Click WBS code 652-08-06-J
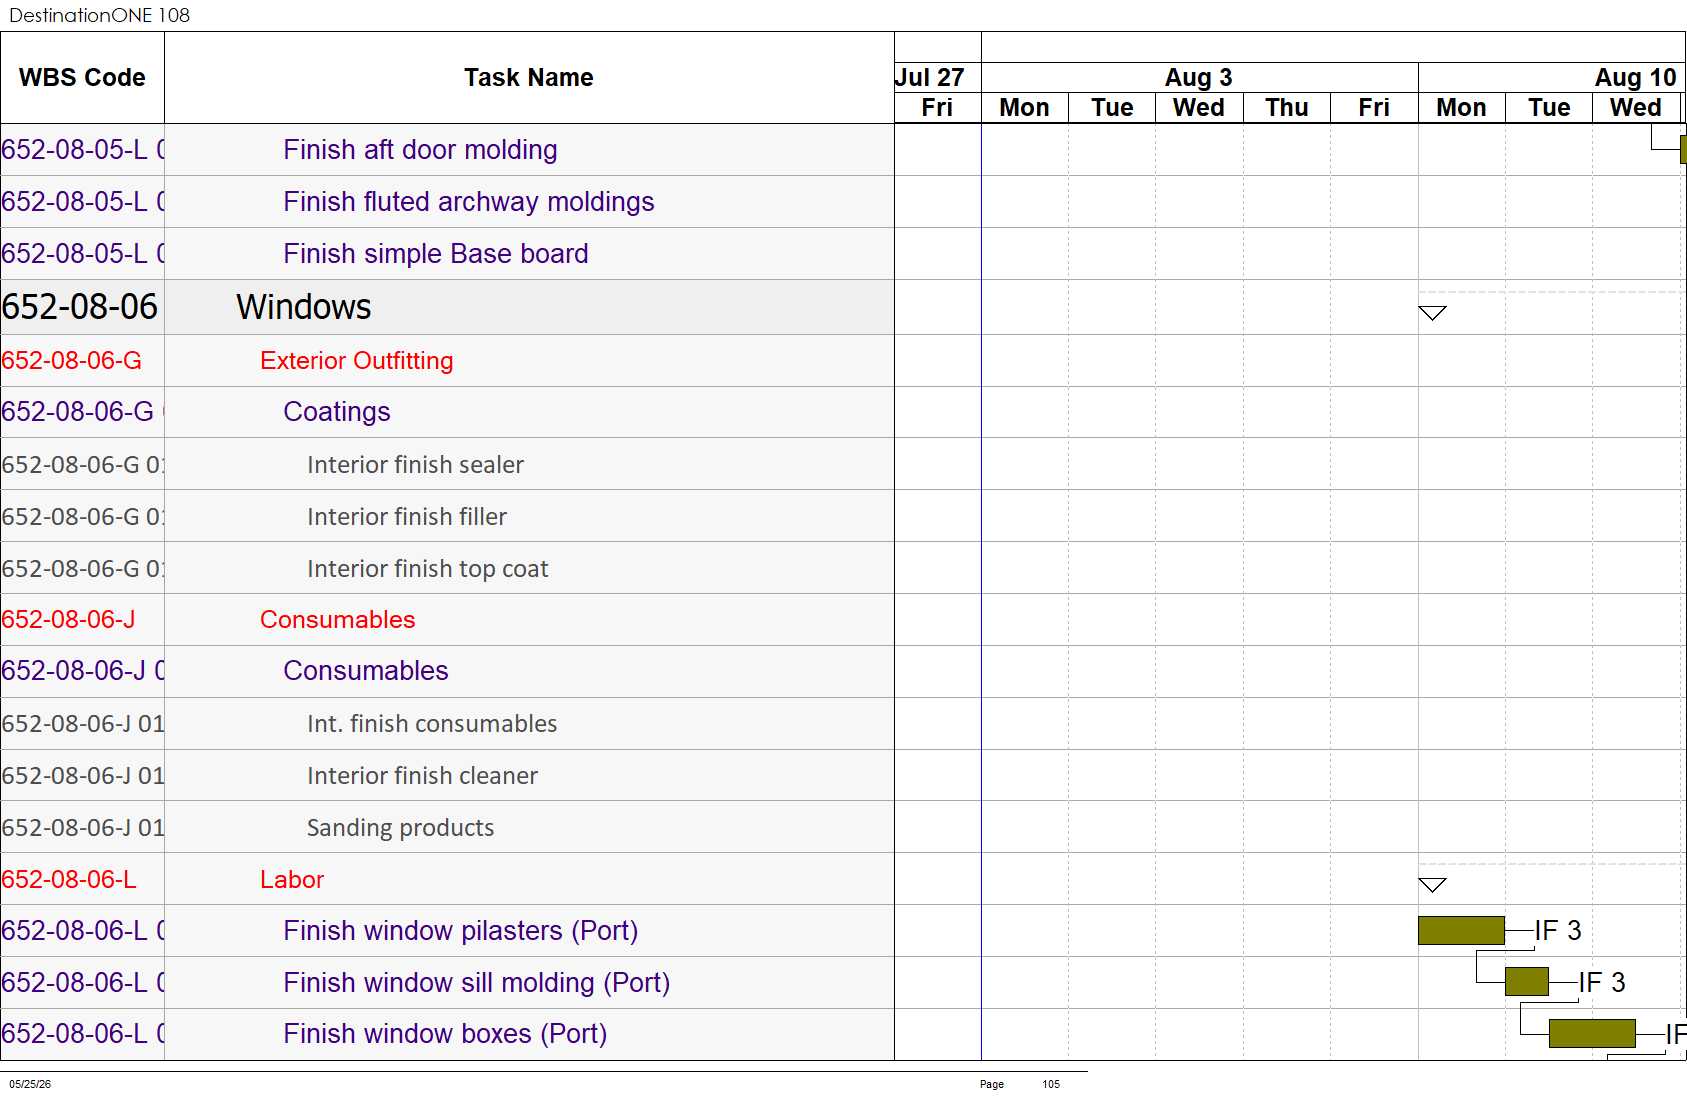1687x1097 pixels. coord(68,620)
